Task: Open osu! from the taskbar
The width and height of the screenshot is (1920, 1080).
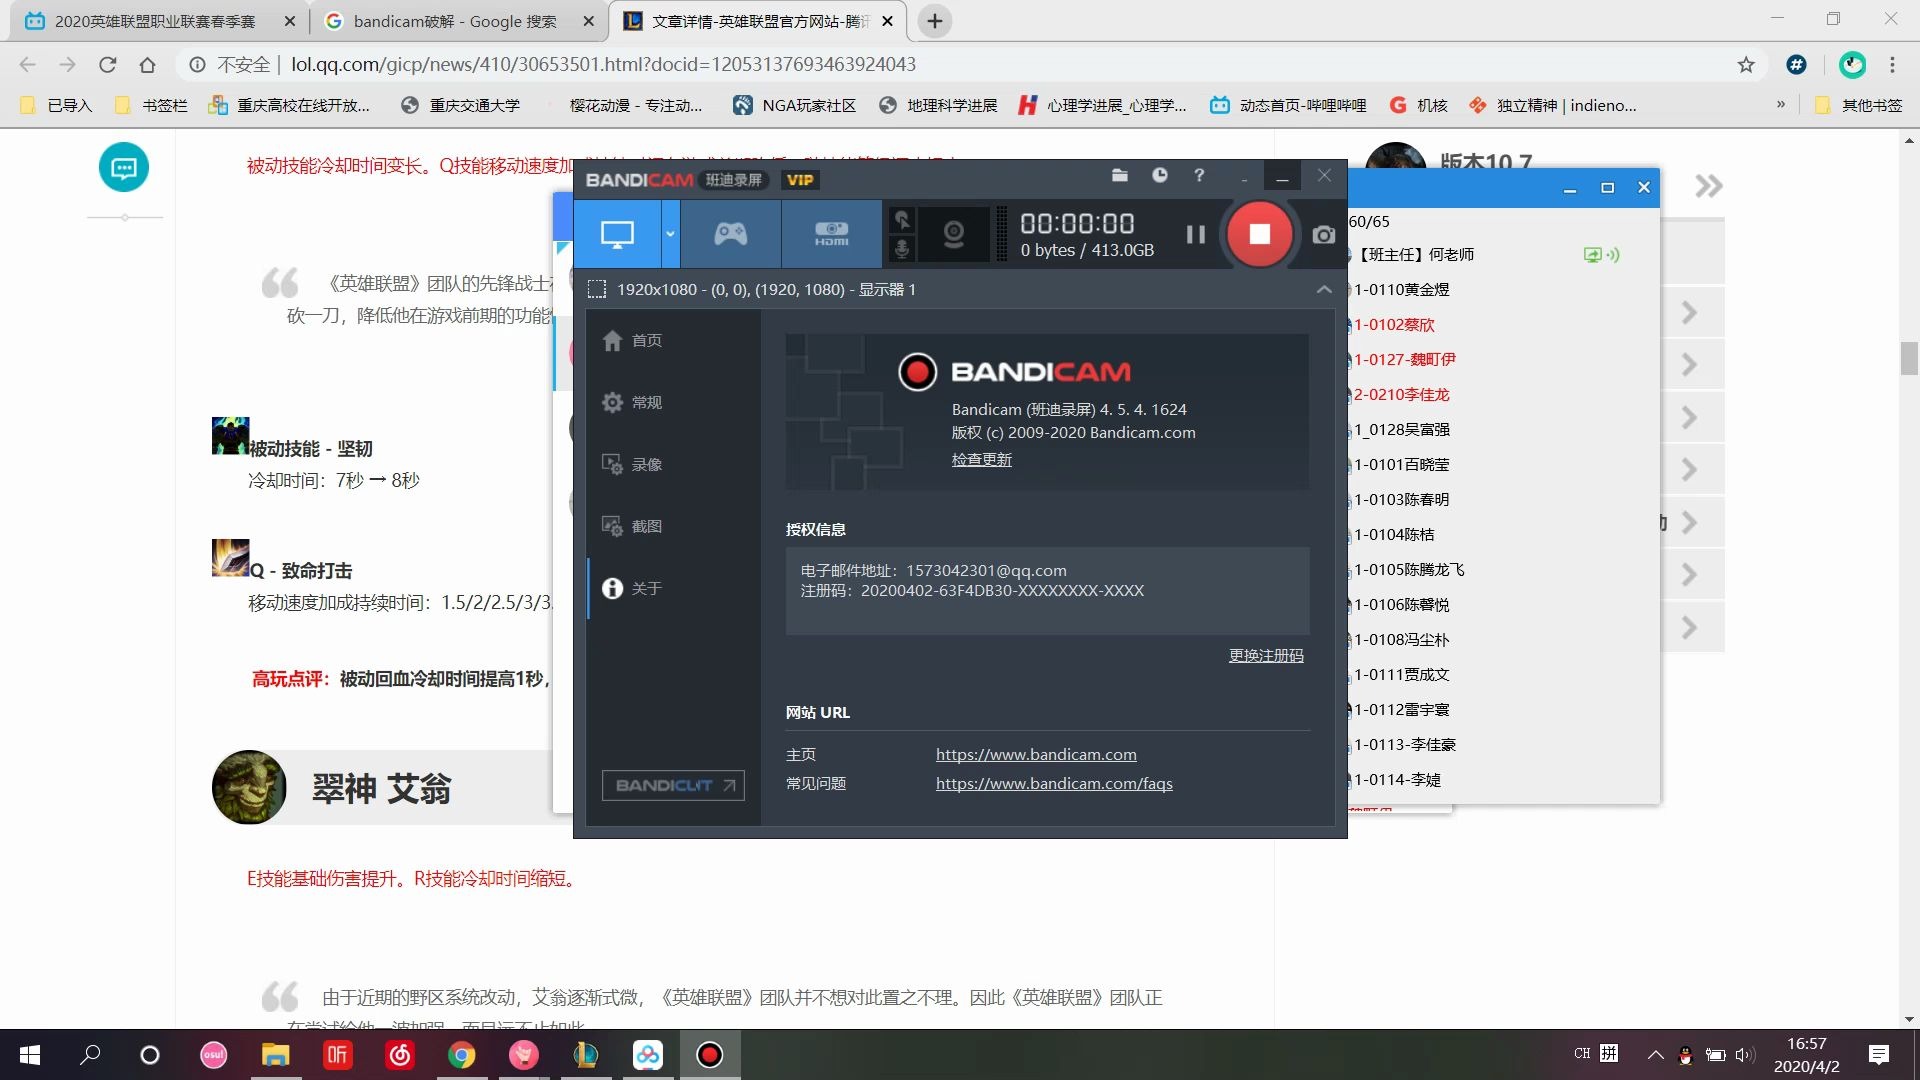Action: pos(213,1055)
